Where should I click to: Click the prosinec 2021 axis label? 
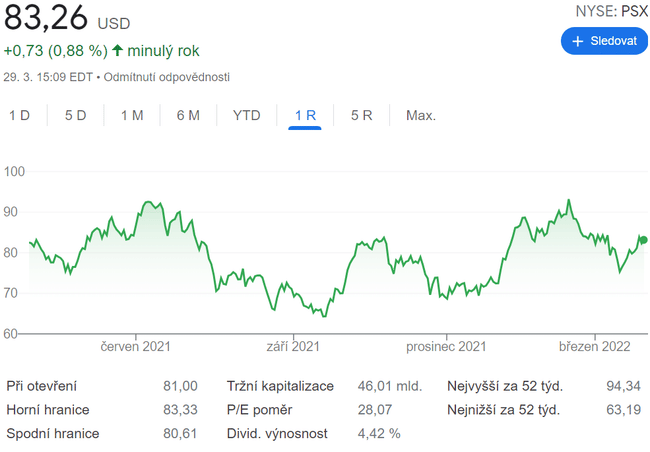(446, 347)
